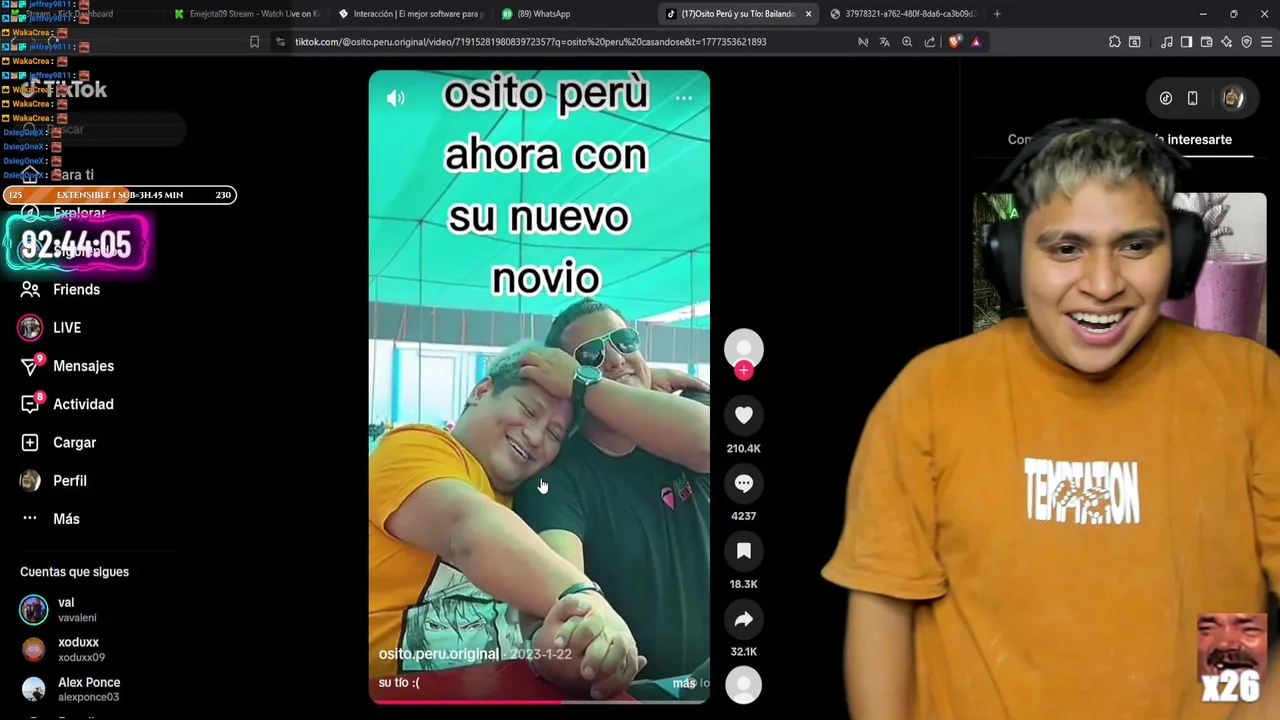Open a new browser tab
Viewport: 1280px width, 720px height.
997,14
